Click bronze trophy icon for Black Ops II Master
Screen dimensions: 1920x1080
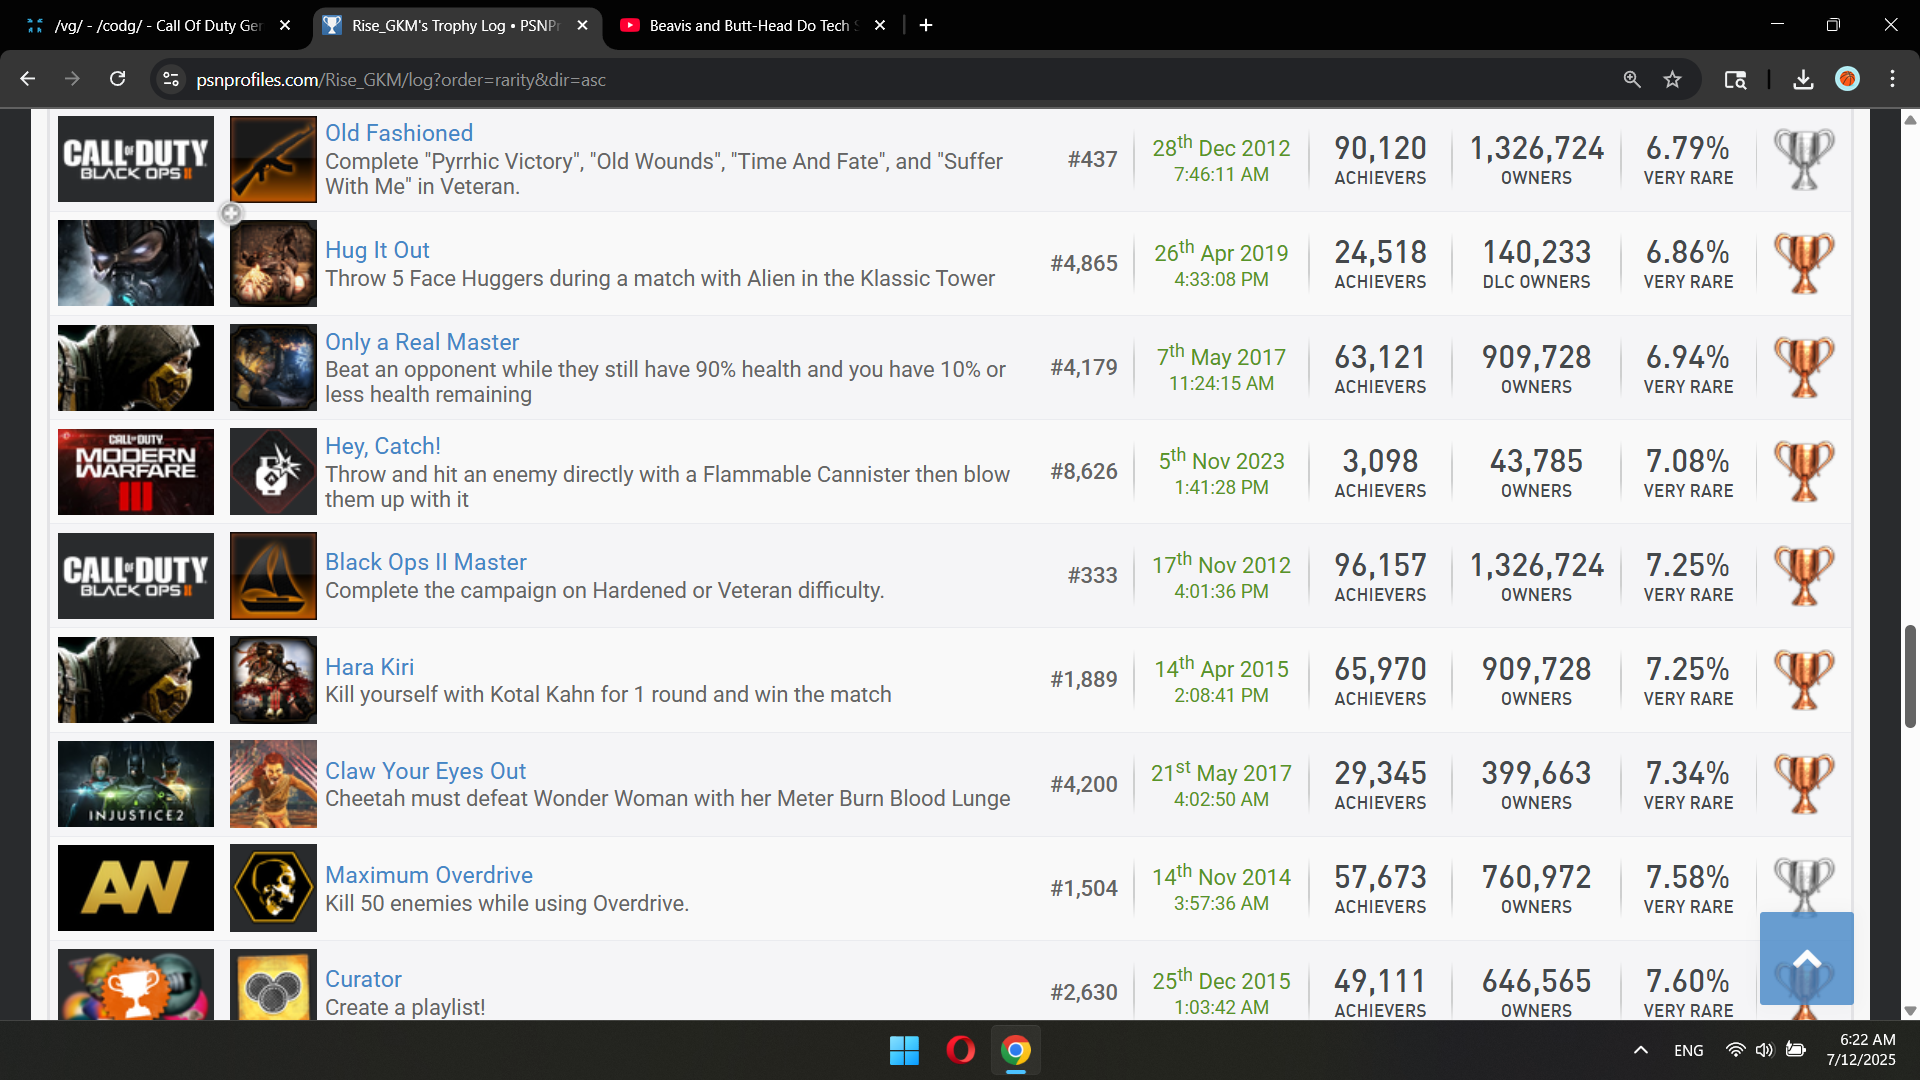click(x=1804, y=575)
